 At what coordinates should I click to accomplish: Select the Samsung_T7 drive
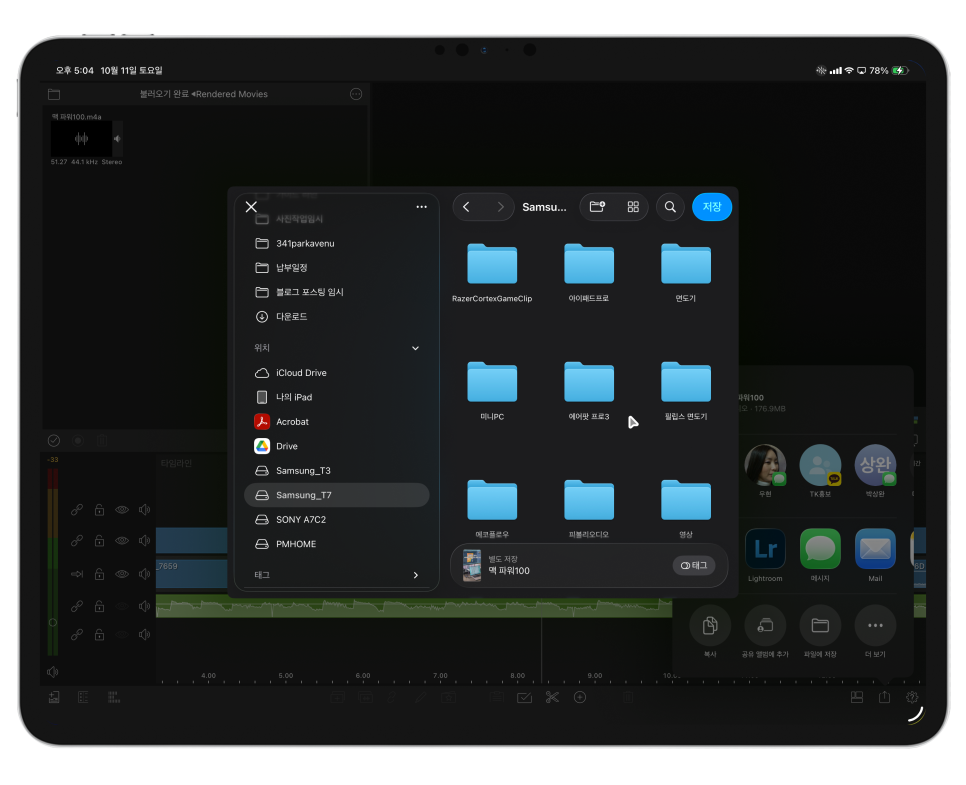pyautogui.click(x=336, y=495)
